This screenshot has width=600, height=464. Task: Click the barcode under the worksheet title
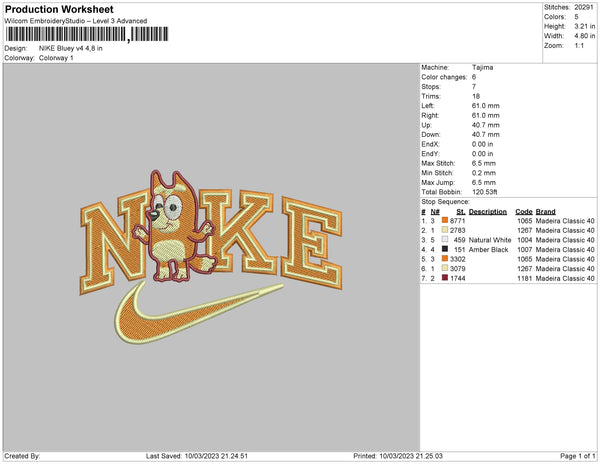(x=87, y=34)
